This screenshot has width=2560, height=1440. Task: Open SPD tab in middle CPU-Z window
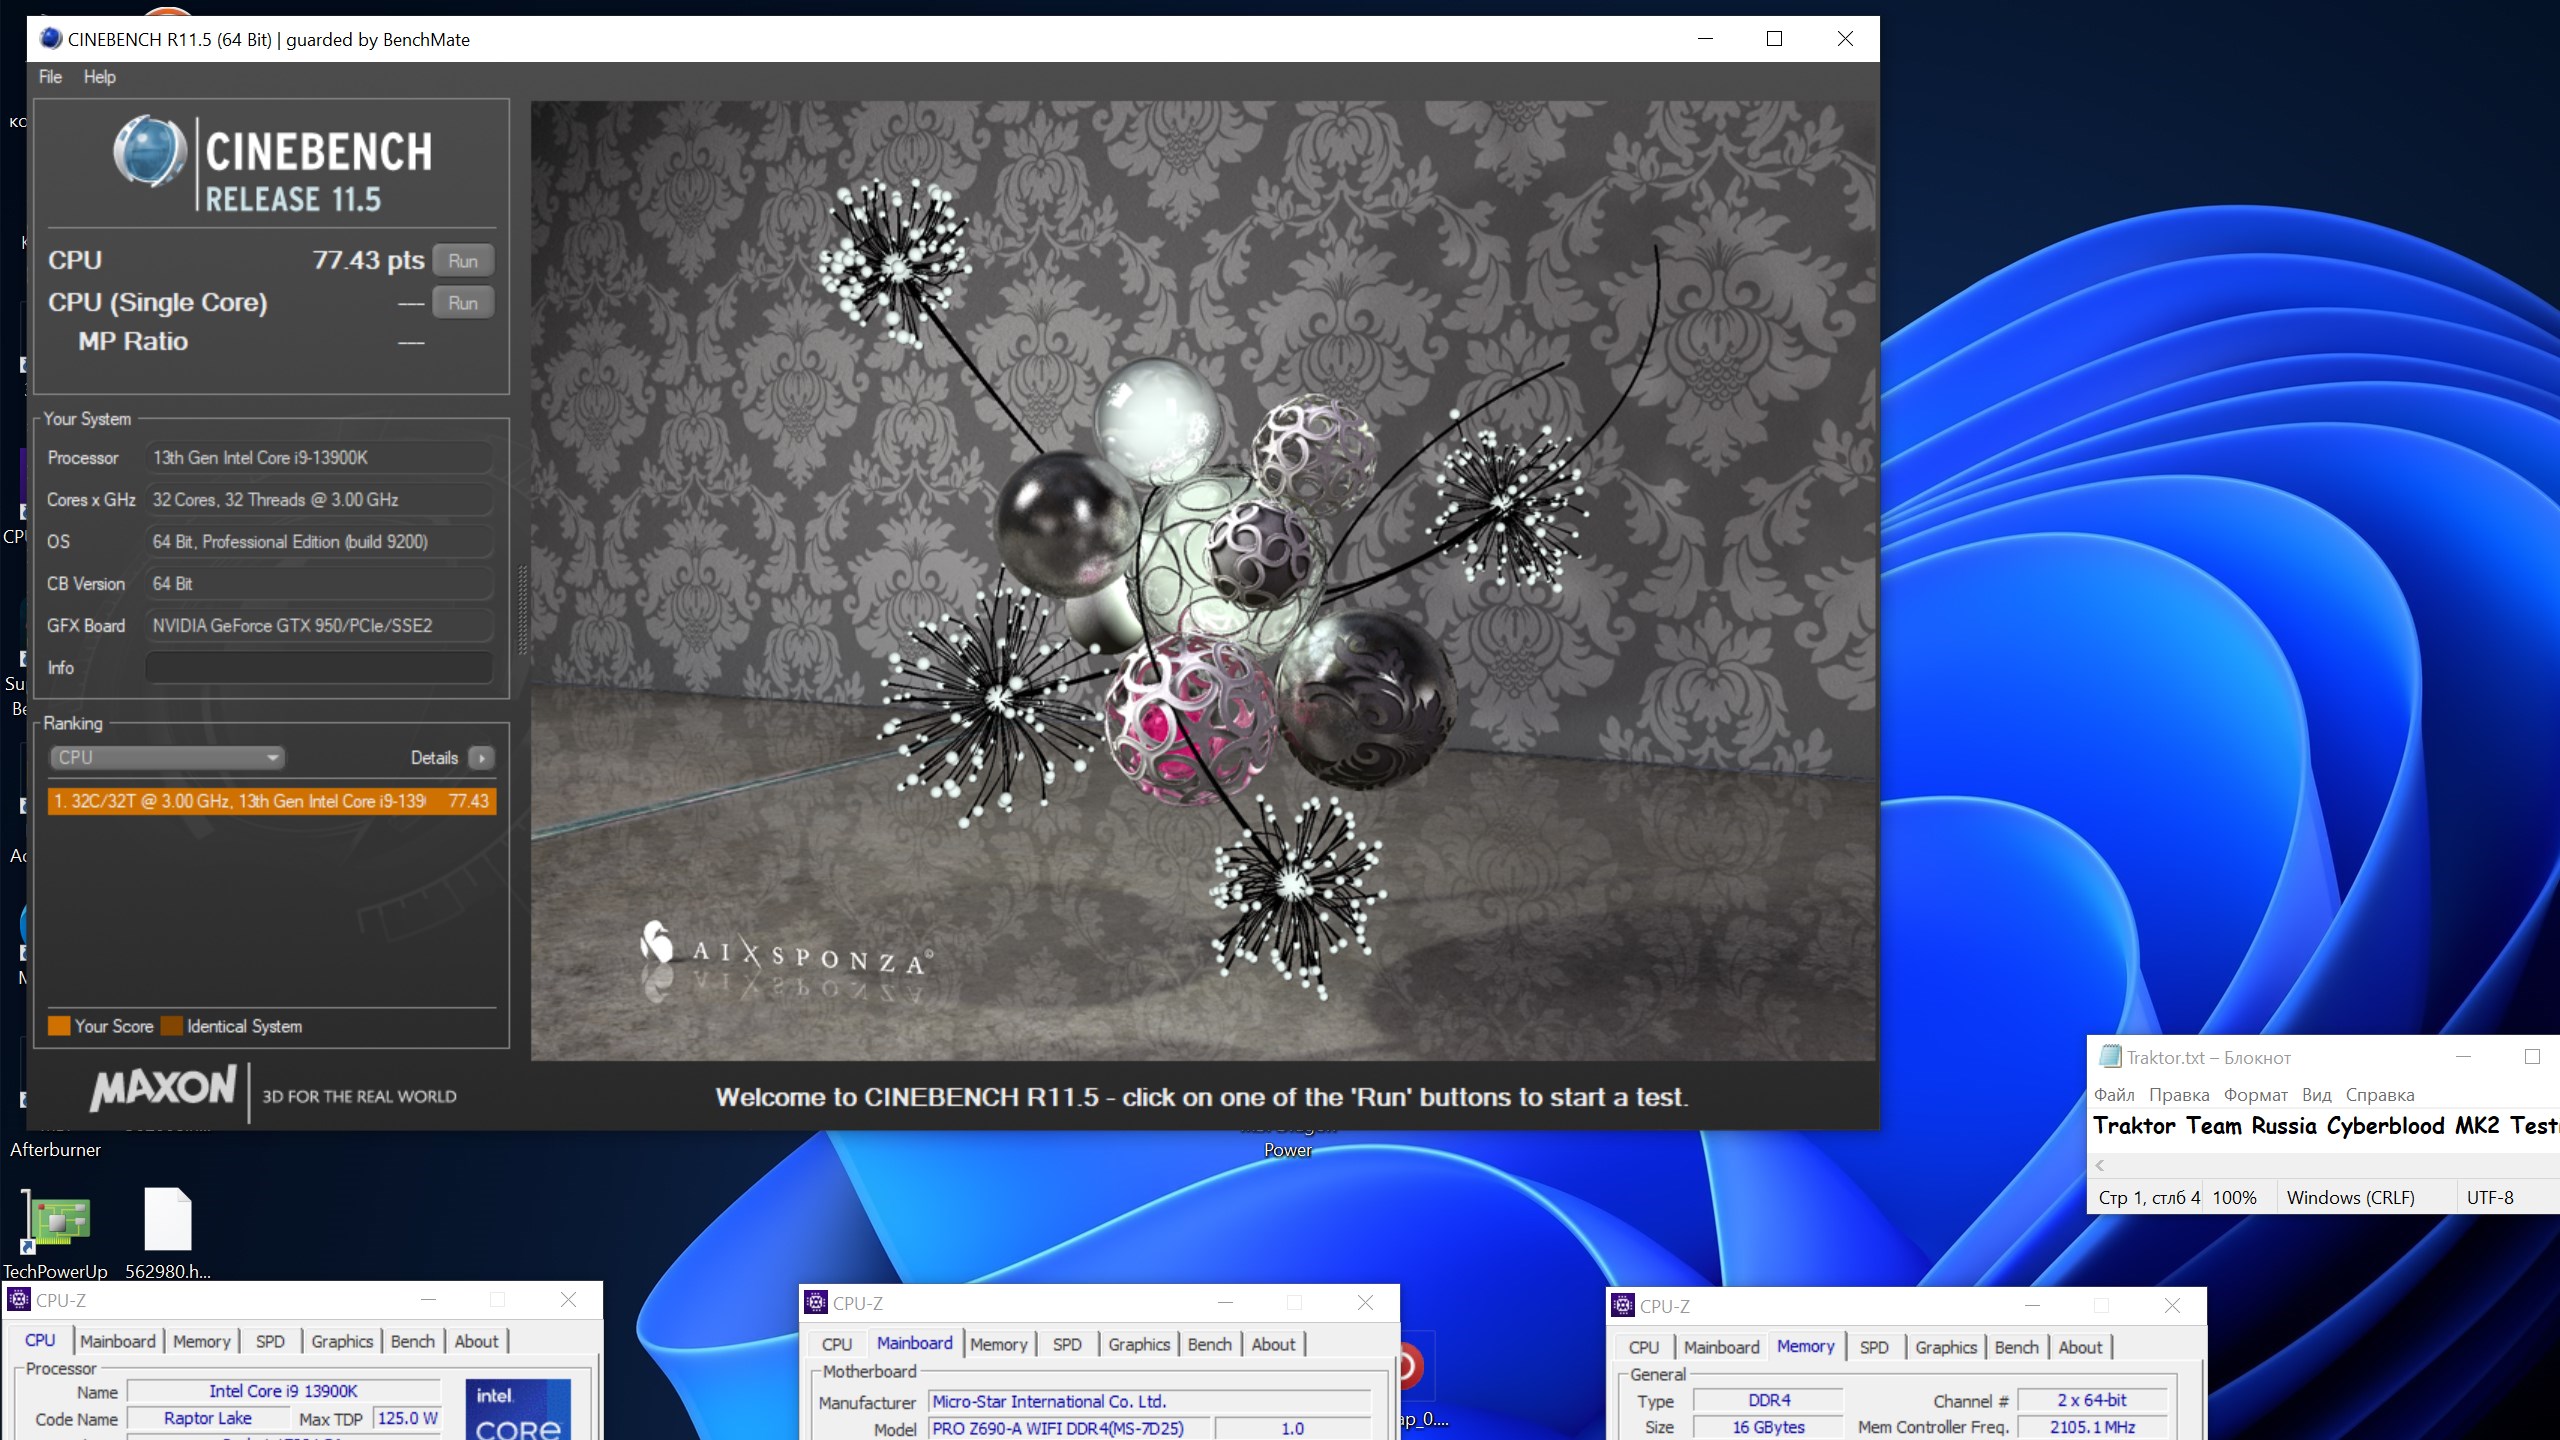click(x=1067, y=1345)
